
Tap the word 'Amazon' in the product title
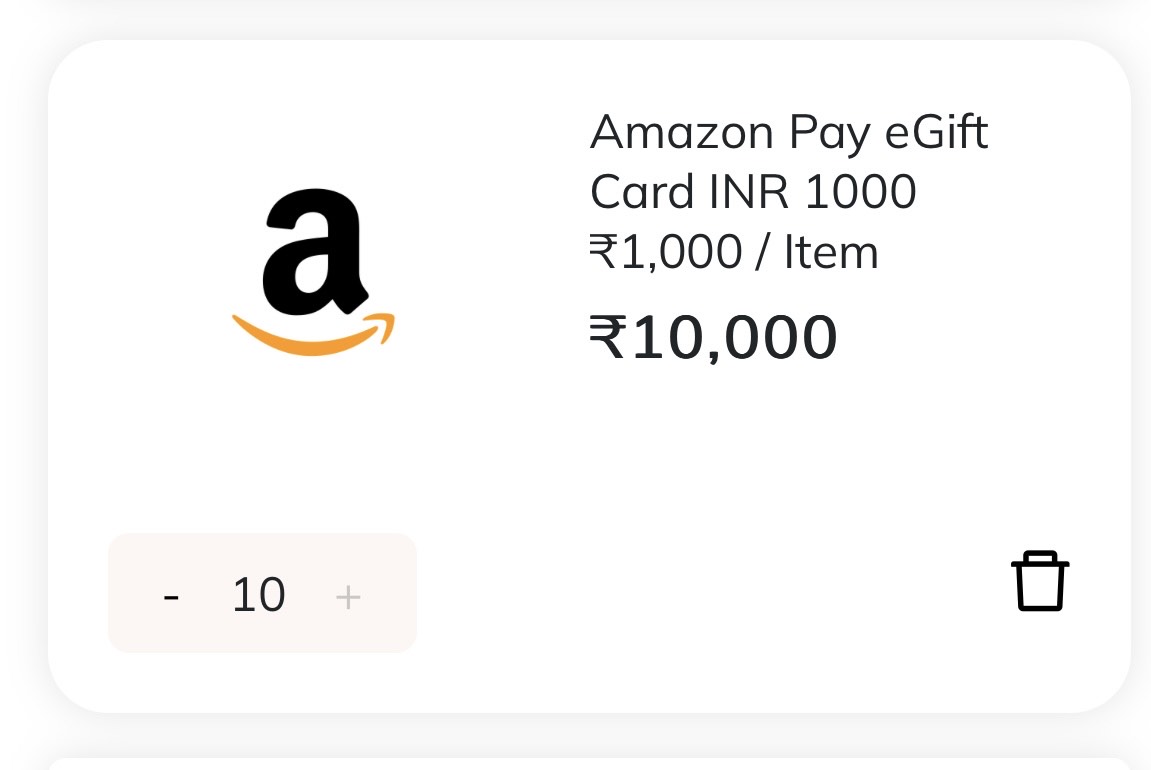click(682, 132)
